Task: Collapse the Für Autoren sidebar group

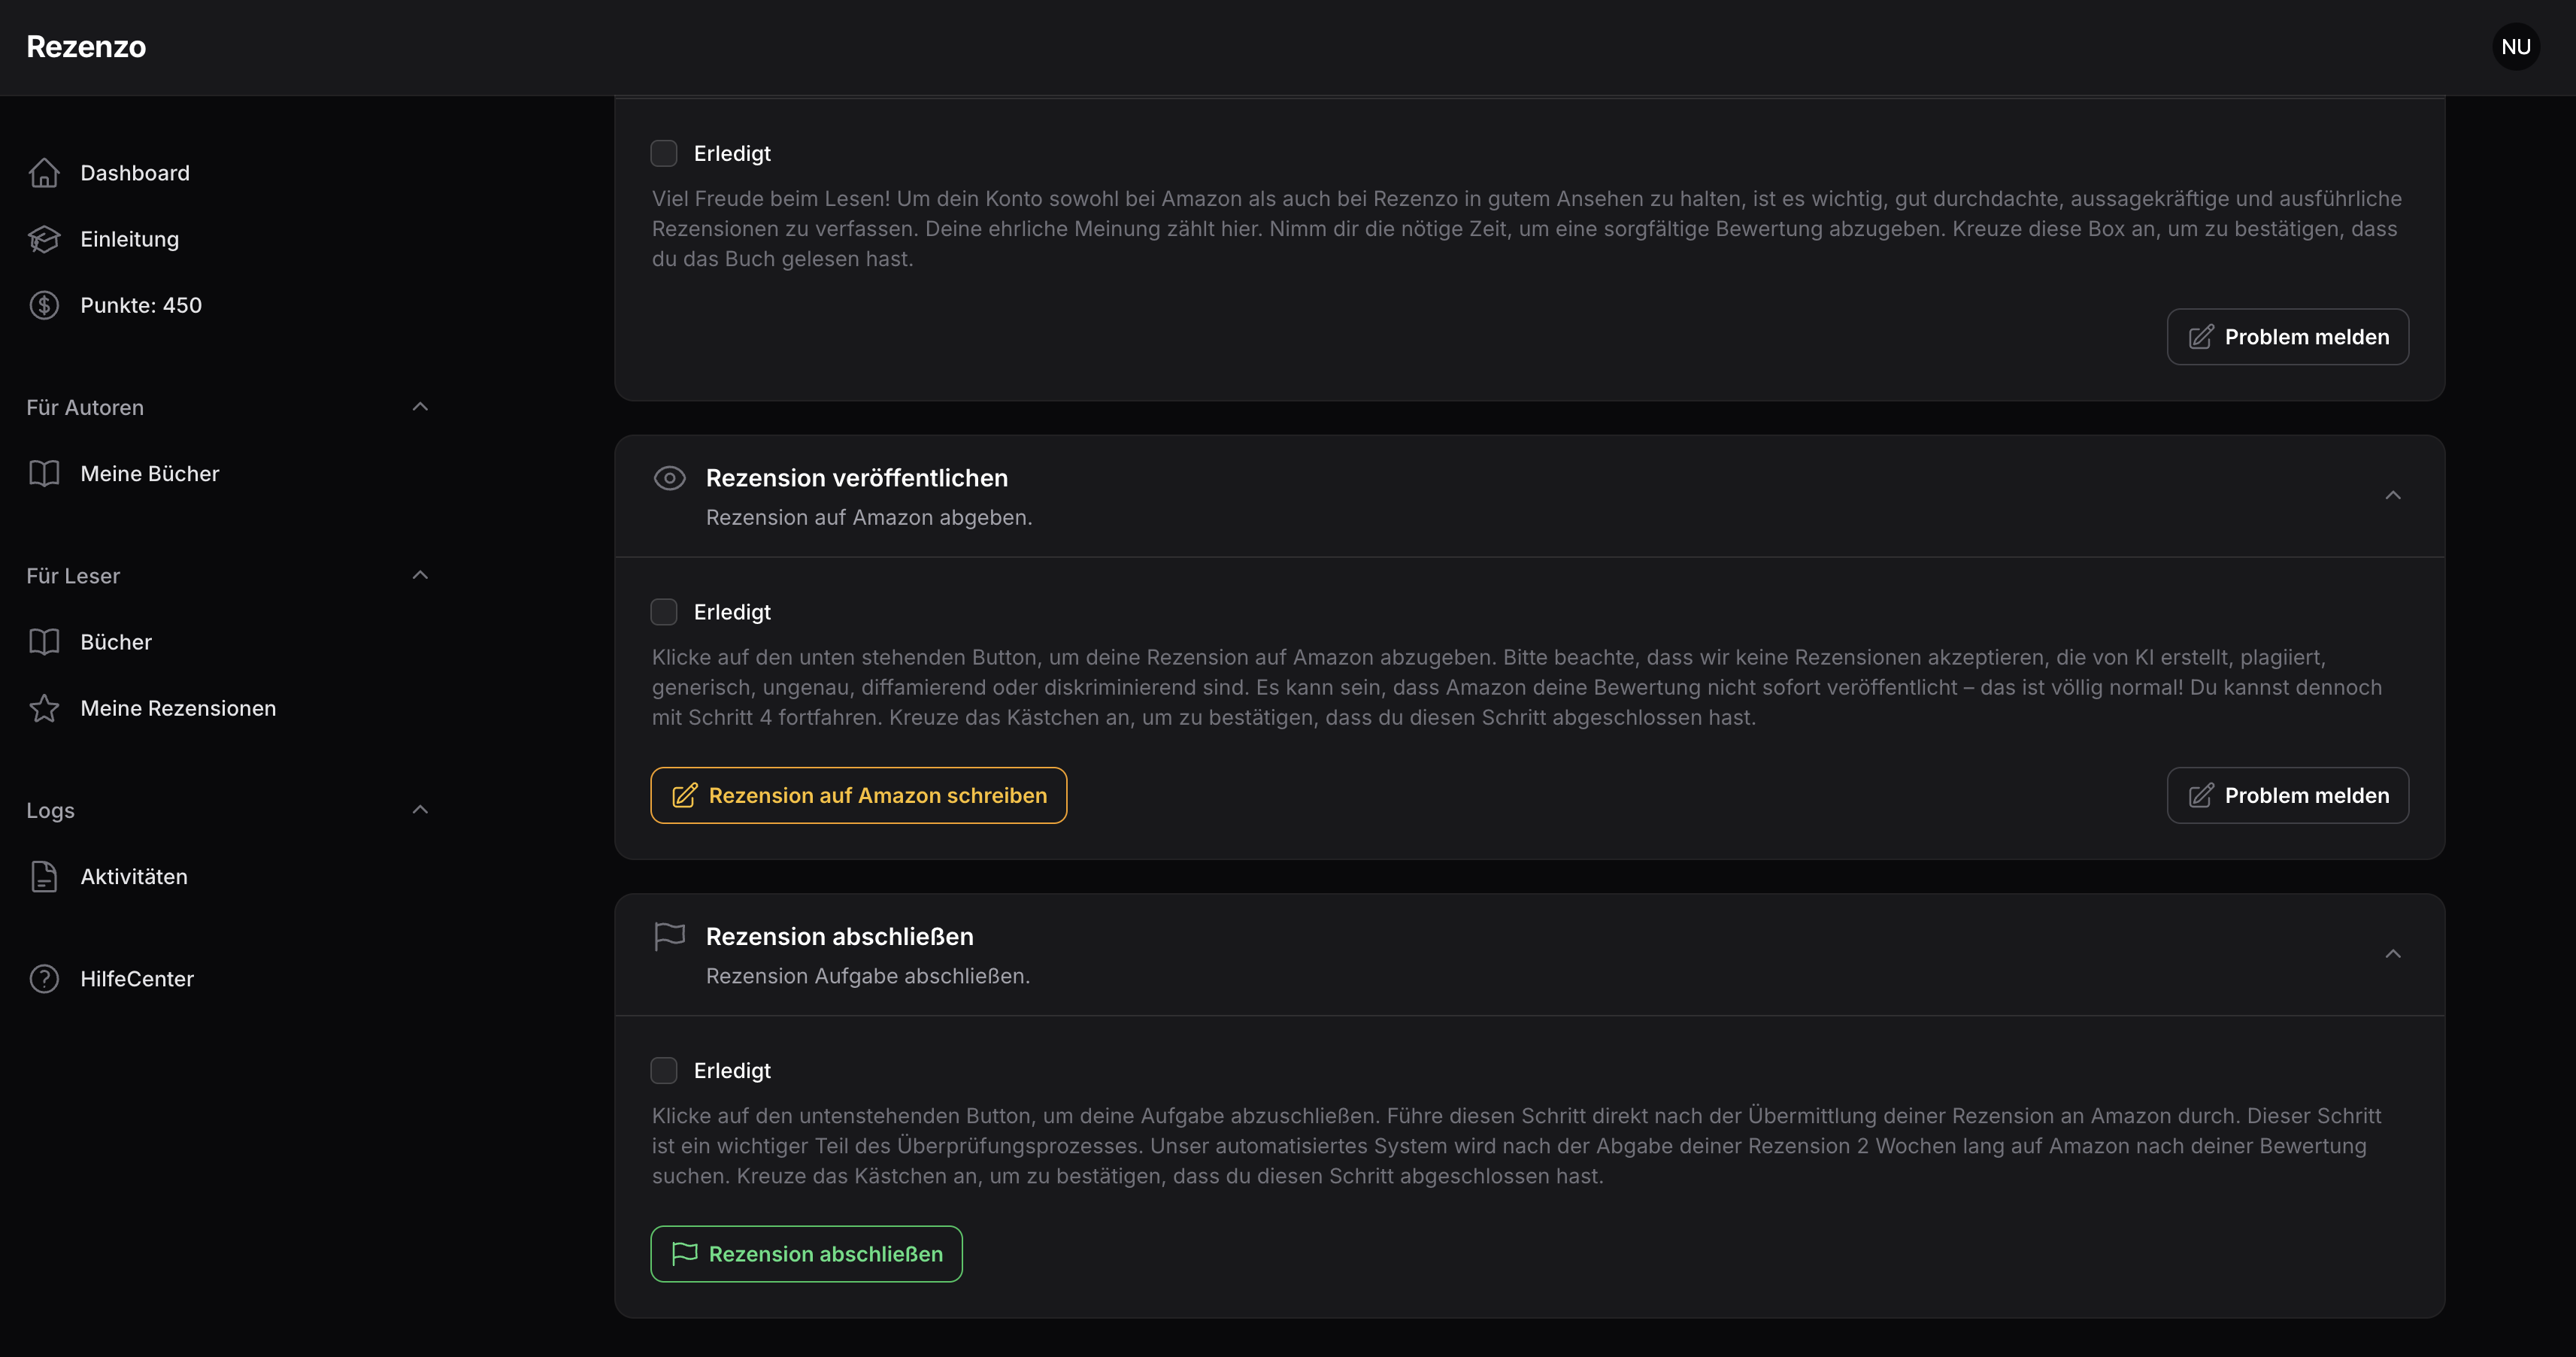Action: click(x=420, y=406)
